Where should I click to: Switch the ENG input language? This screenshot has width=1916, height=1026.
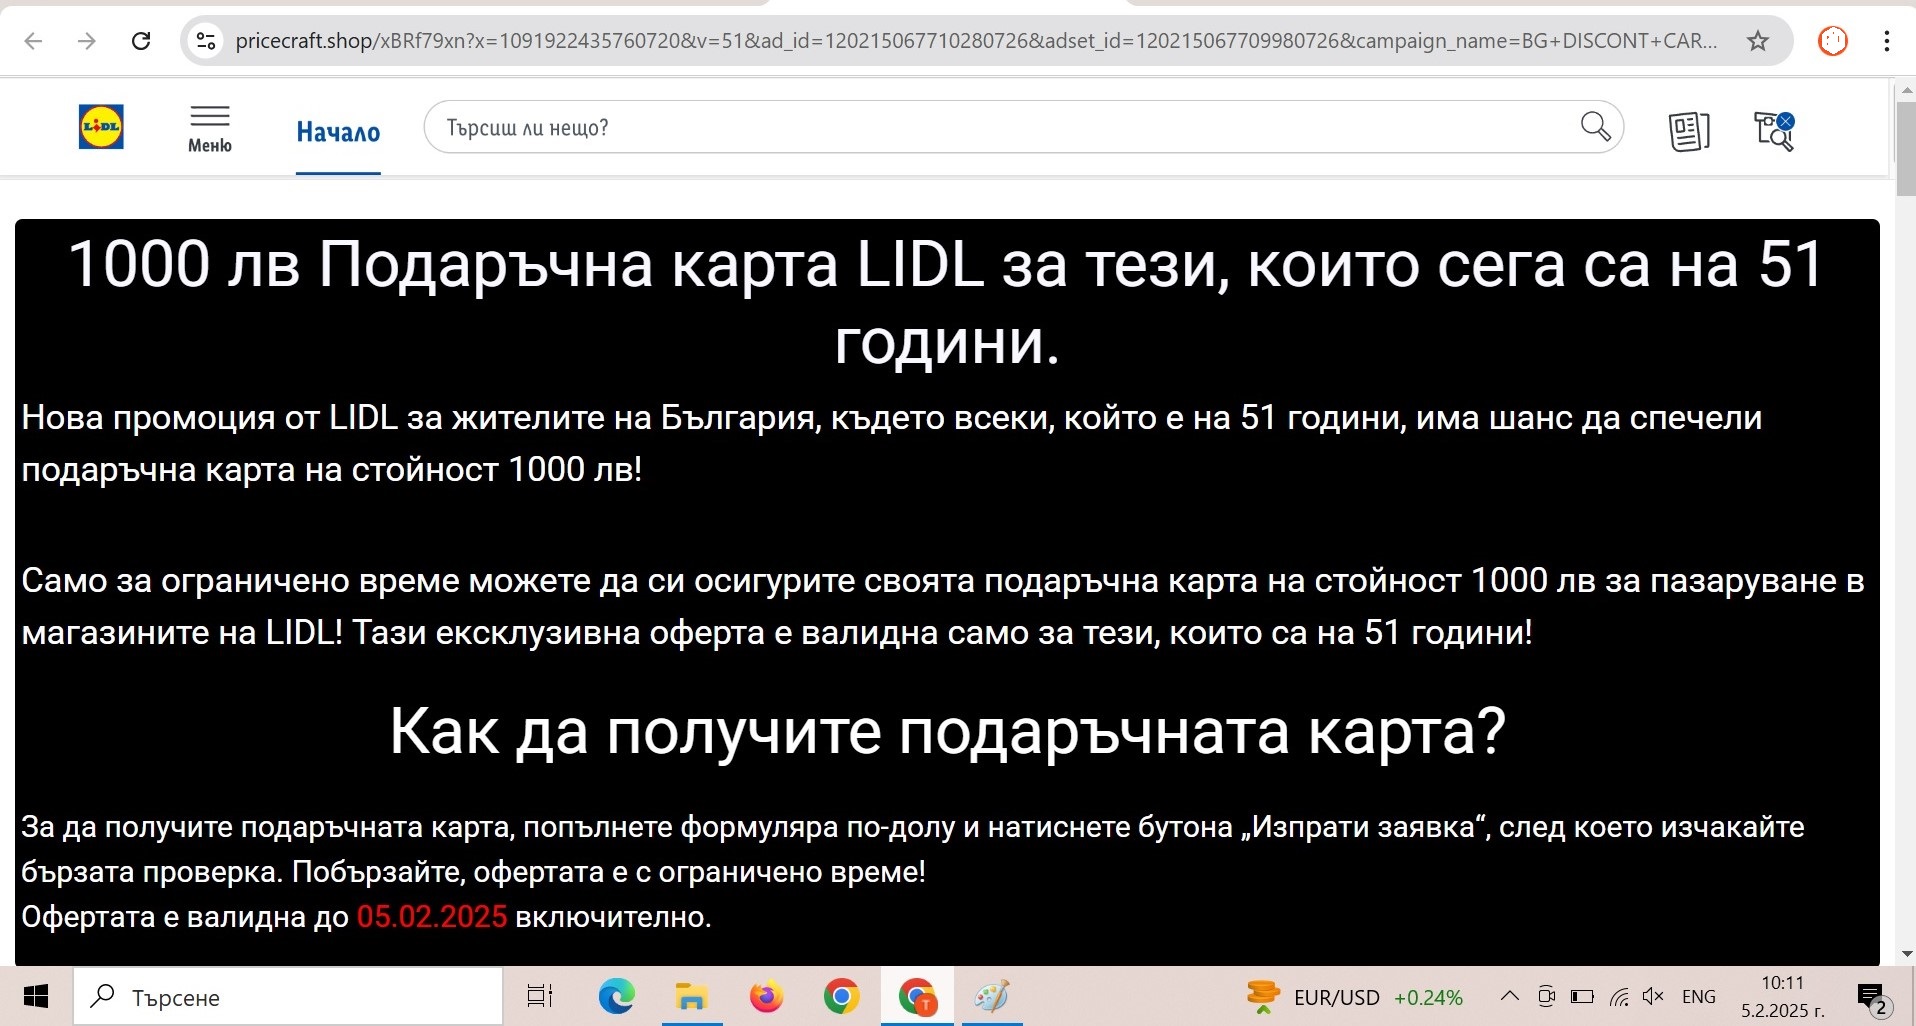1699,997
